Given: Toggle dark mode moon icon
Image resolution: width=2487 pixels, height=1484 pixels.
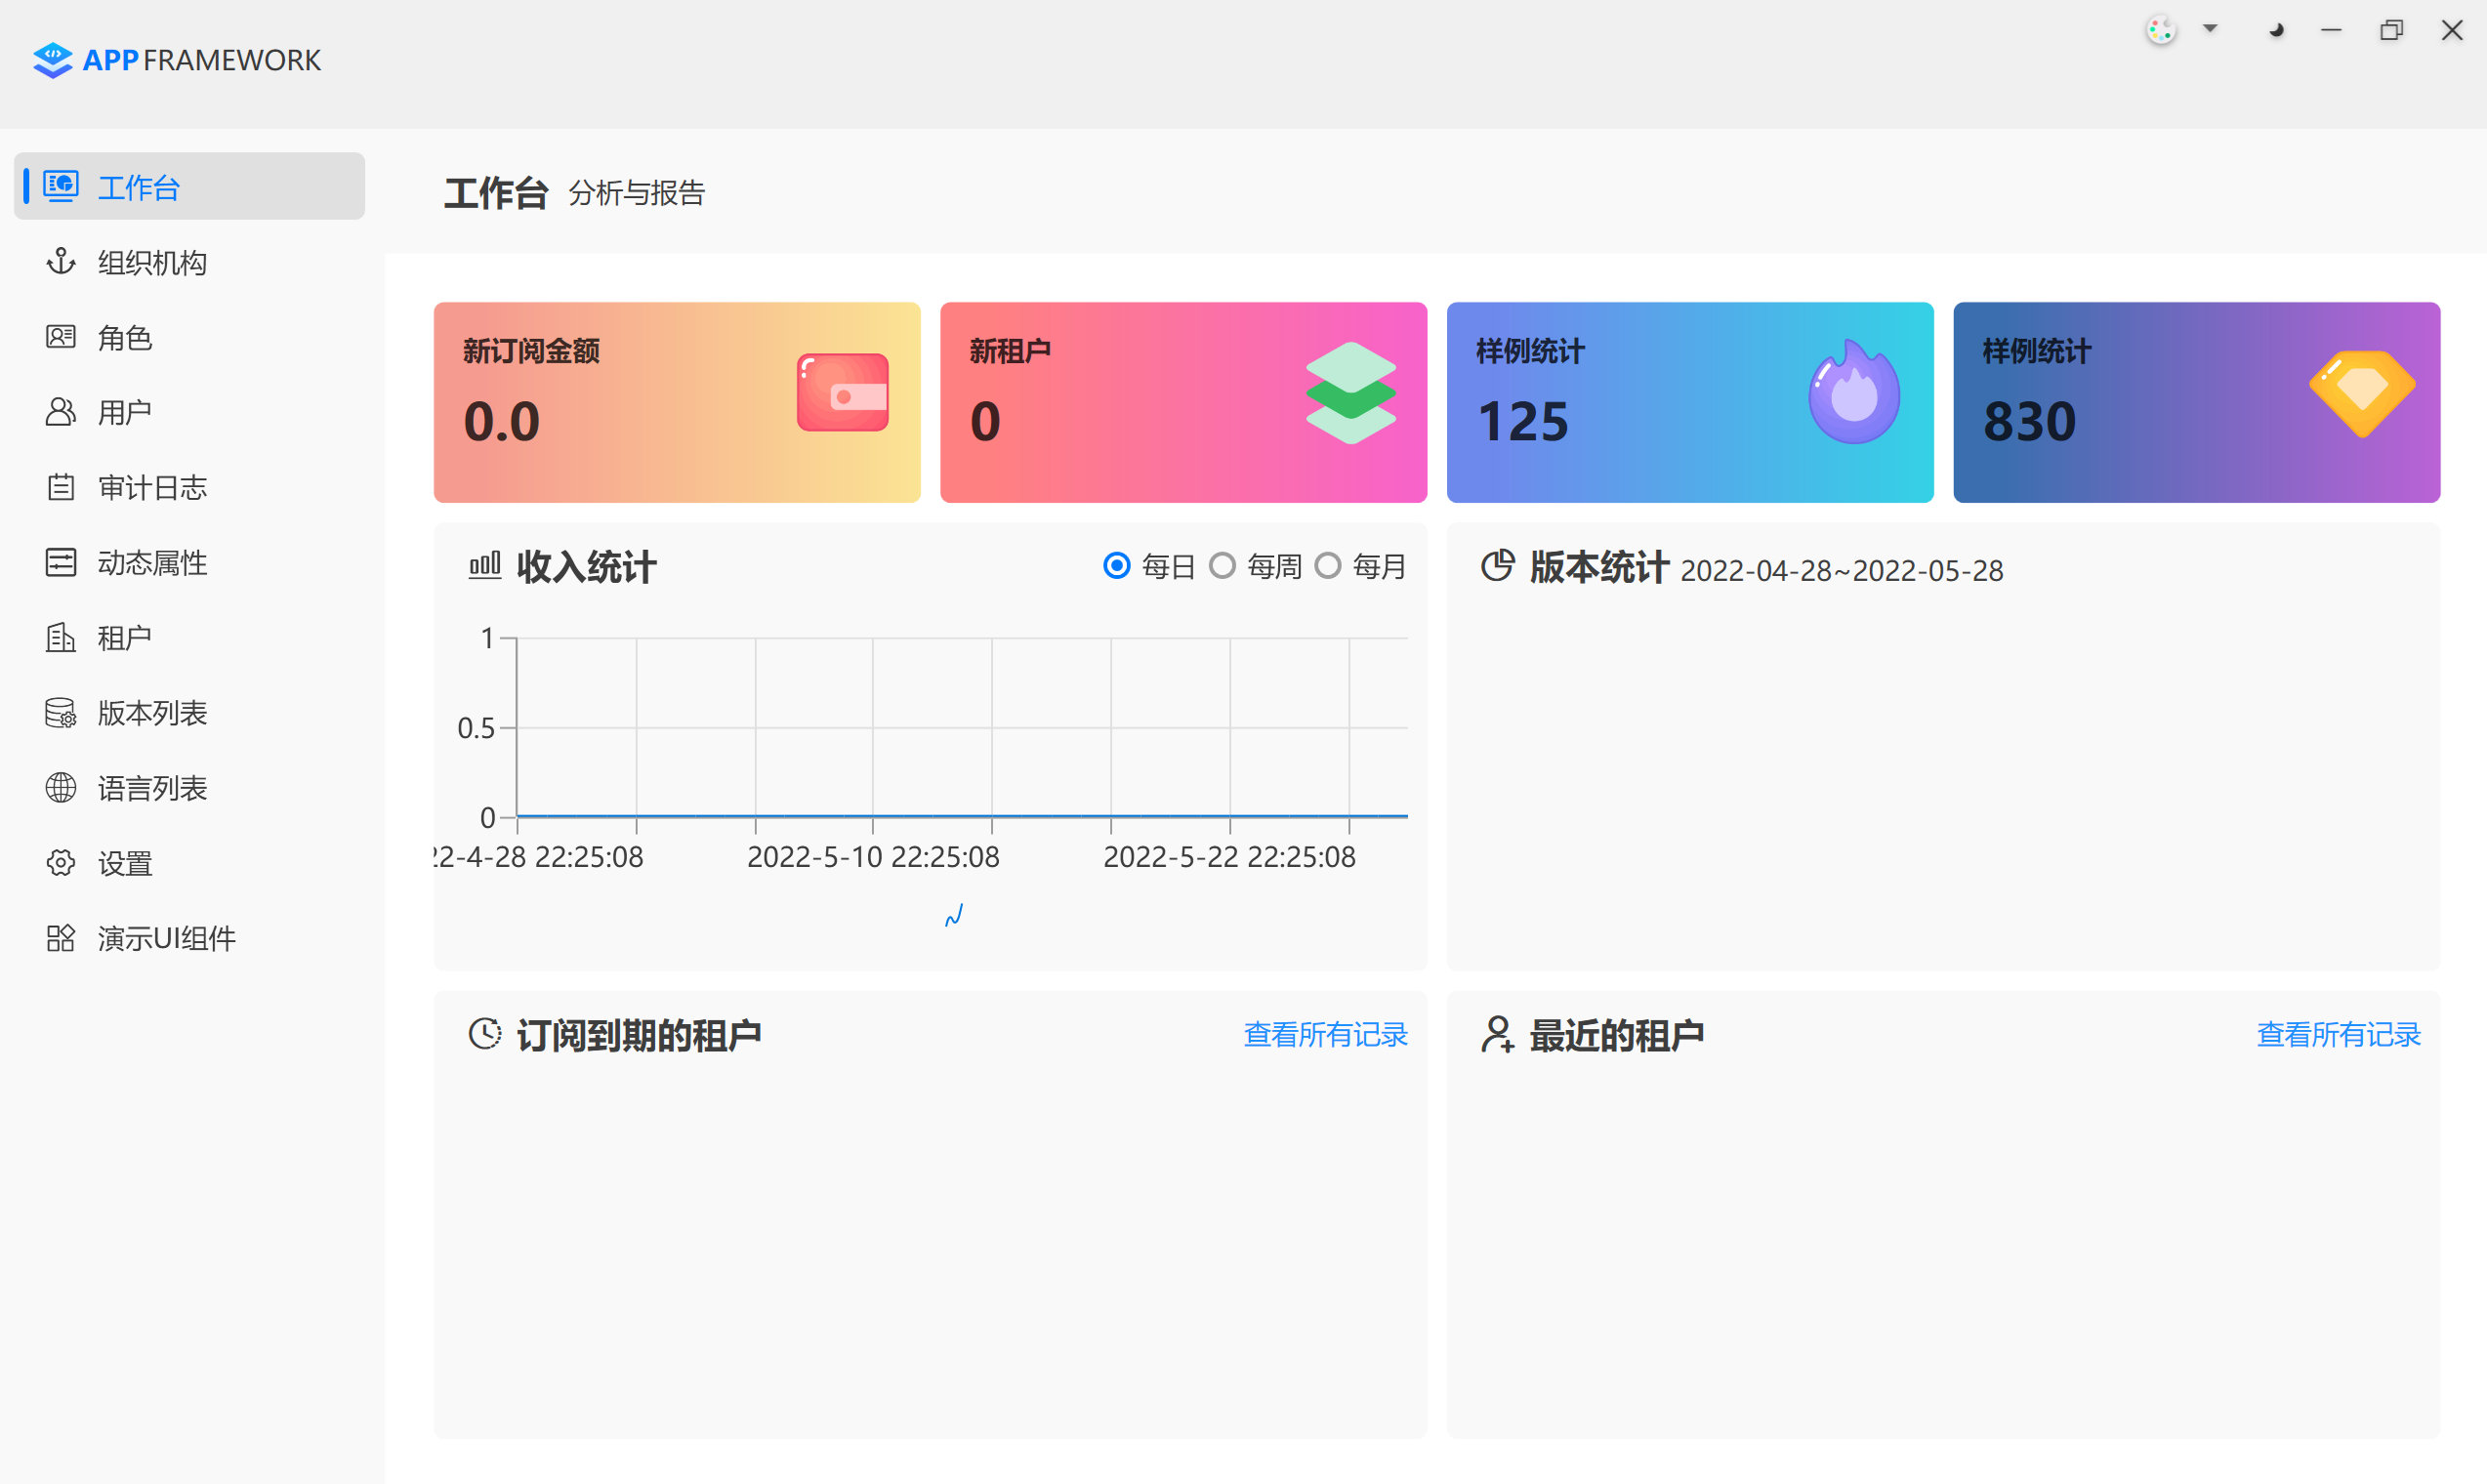Looking at the screenshot, I should click(2277, 31).
